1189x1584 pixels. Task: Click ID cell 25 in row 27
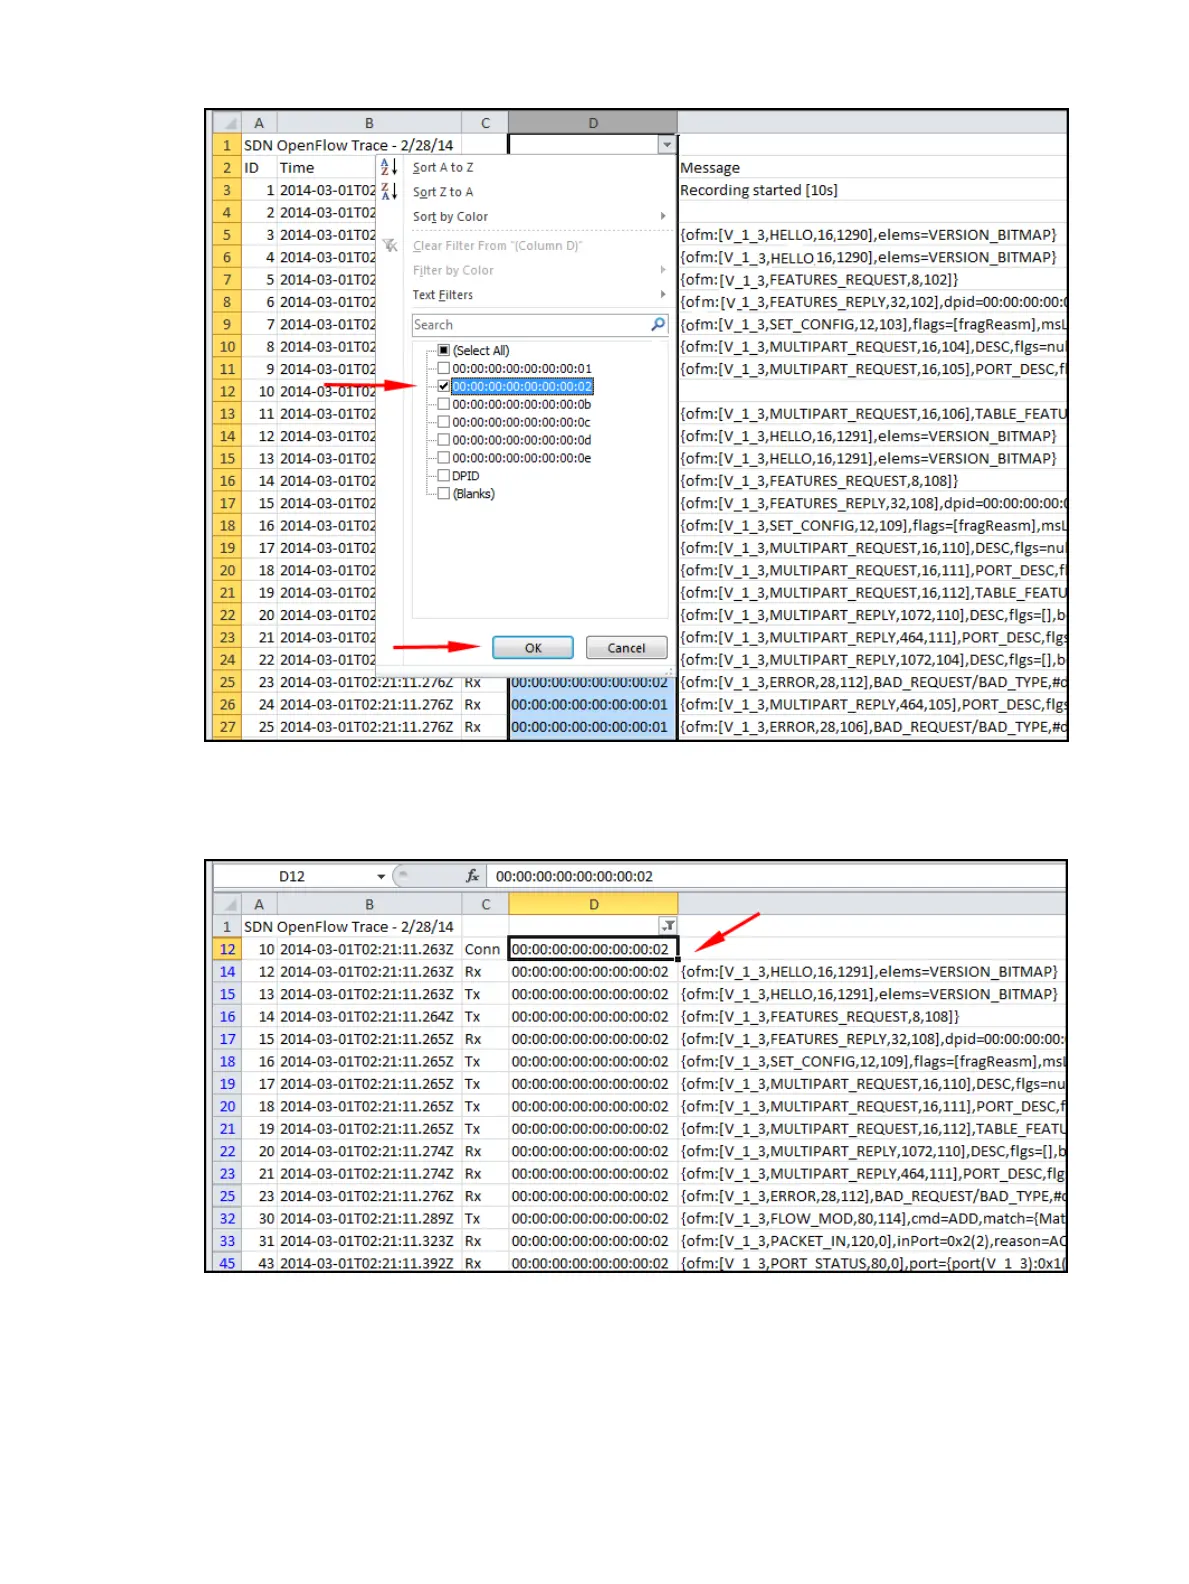pyautogui.click(x=259, y=727)
